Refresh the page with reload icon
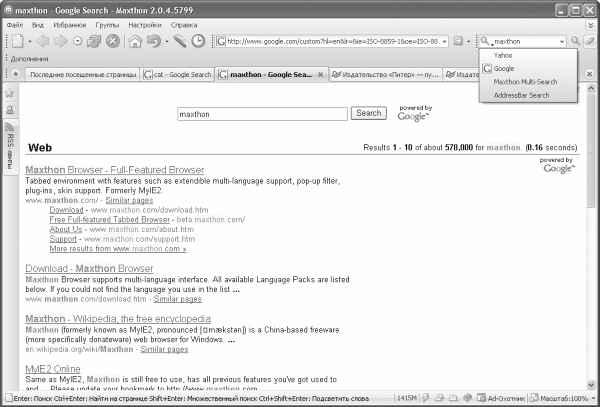600x407 pixels. [x=94, y=41]
